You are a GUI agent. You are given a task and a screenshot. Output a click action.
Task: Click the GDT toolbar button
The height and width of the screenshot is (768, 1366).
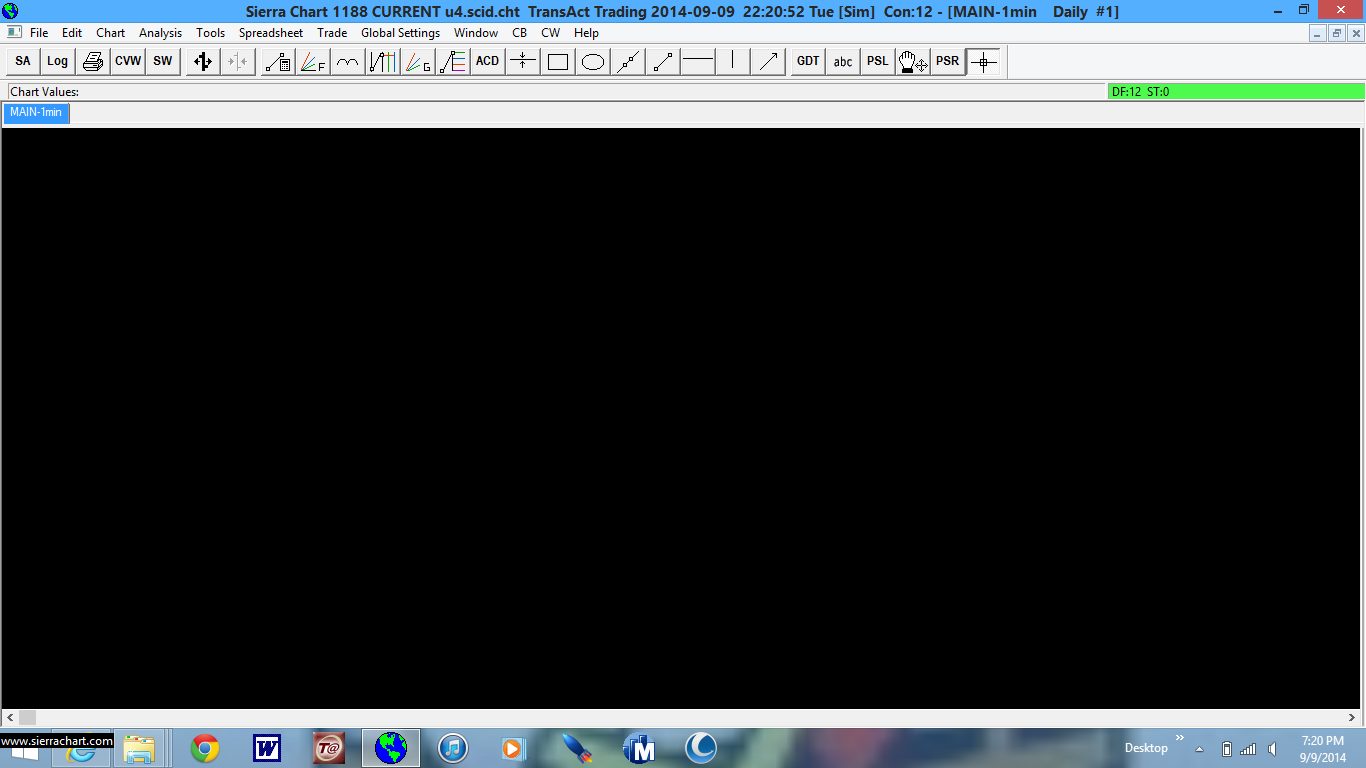(x=808, y=61)
